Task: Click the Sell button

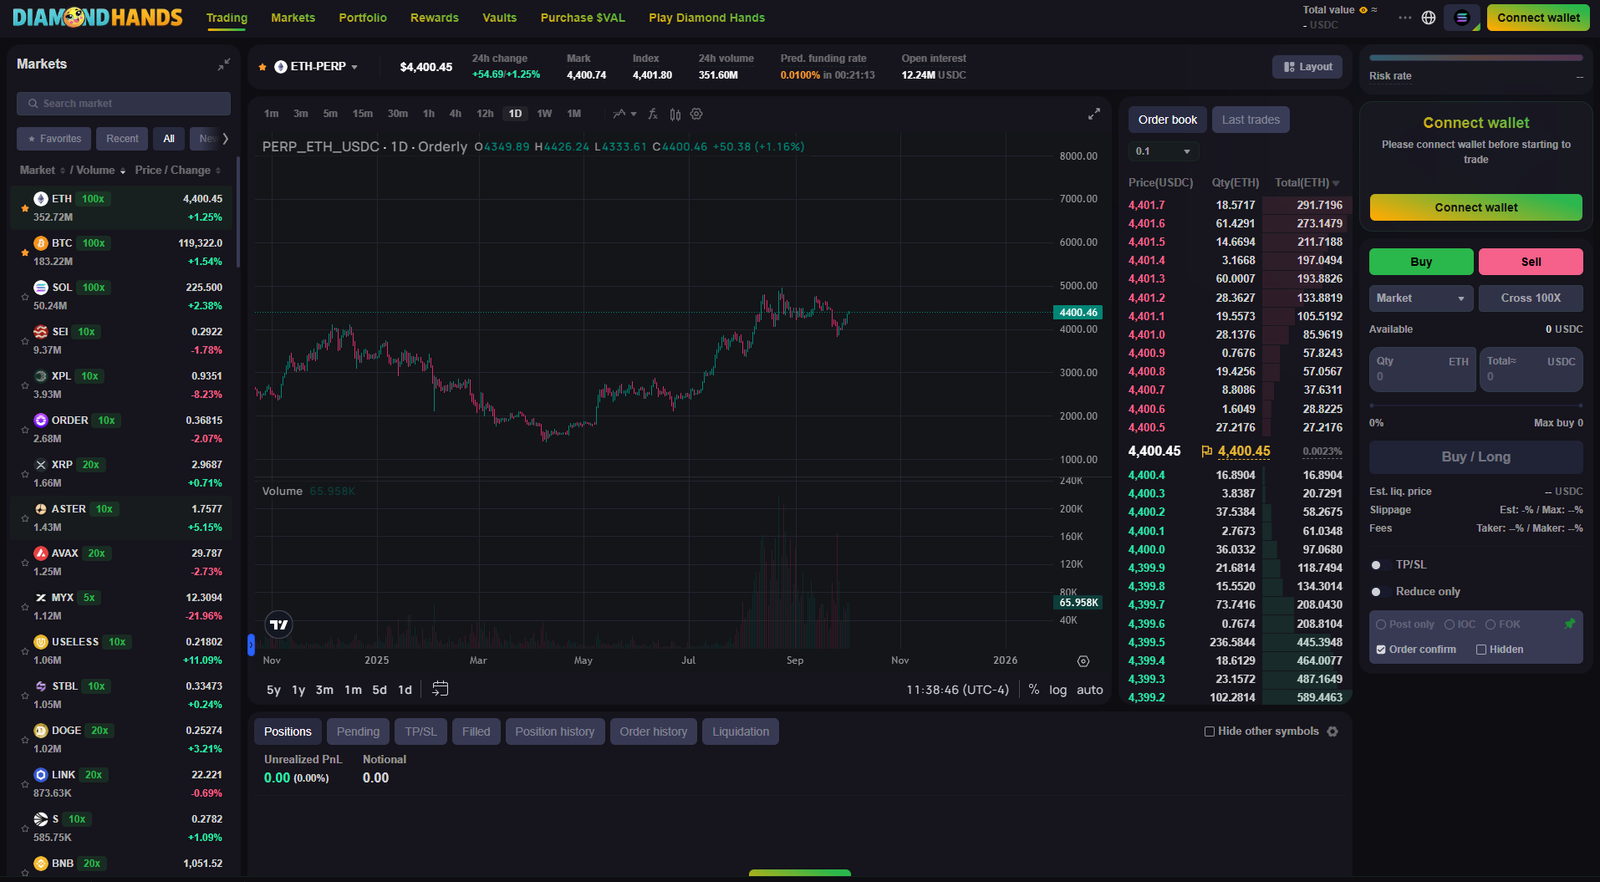Action: [1530, 262]
